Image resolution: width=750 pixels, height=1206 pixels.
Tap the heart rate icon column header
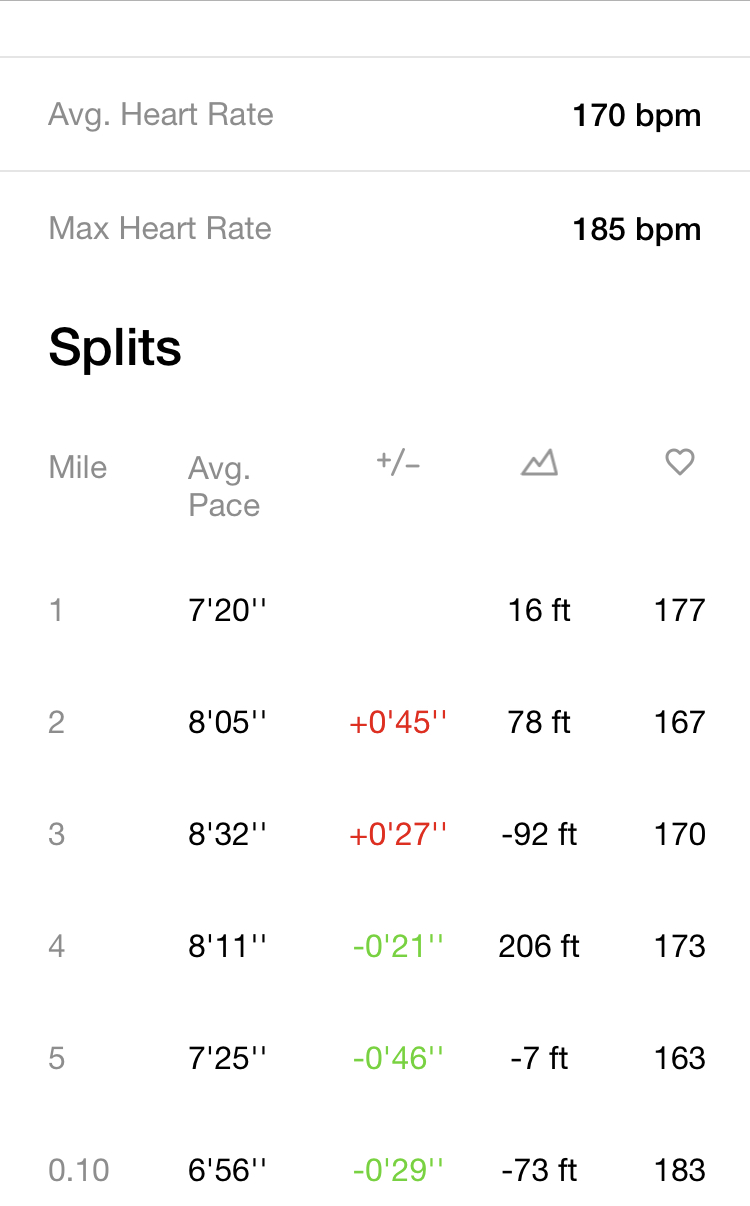click(x=680, y=462)
